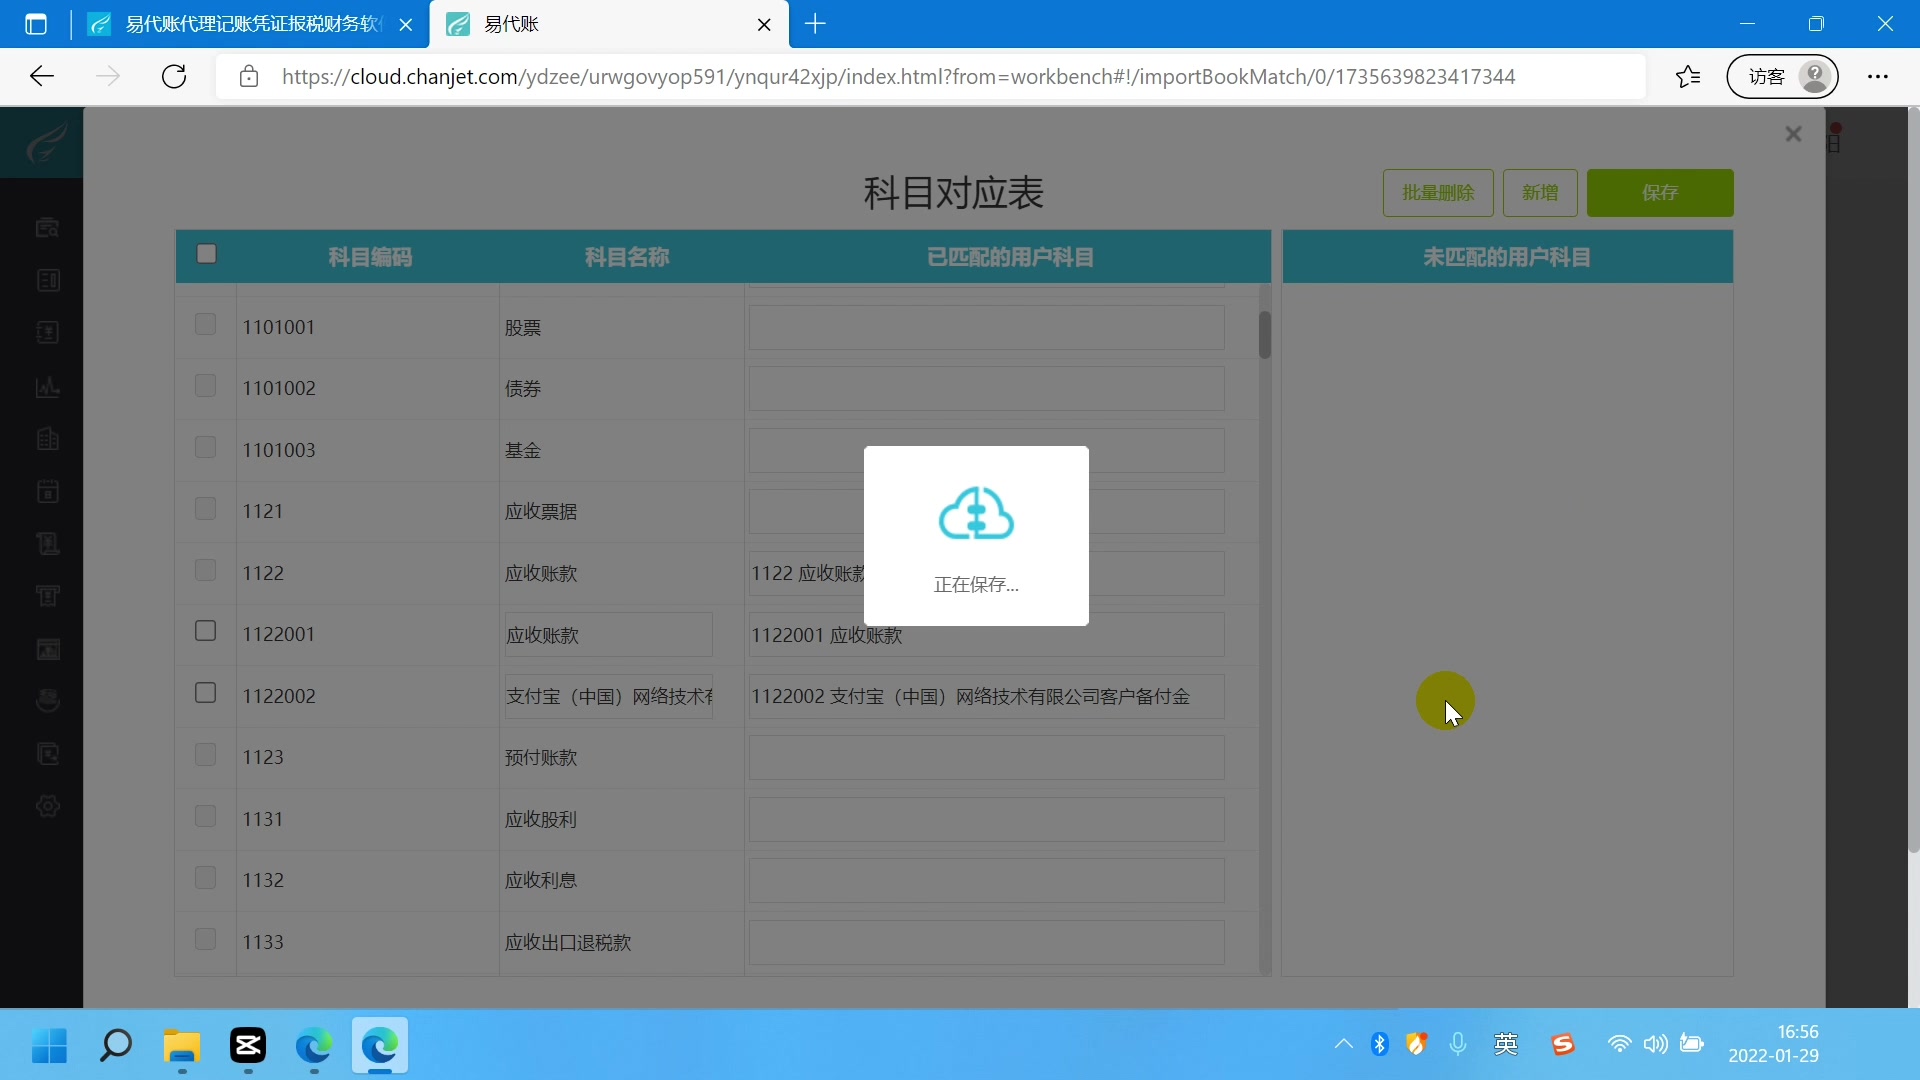Open the bowl-shaped sidebar icon
The image size is (1920, 1080).
click(x=47, y=701)
